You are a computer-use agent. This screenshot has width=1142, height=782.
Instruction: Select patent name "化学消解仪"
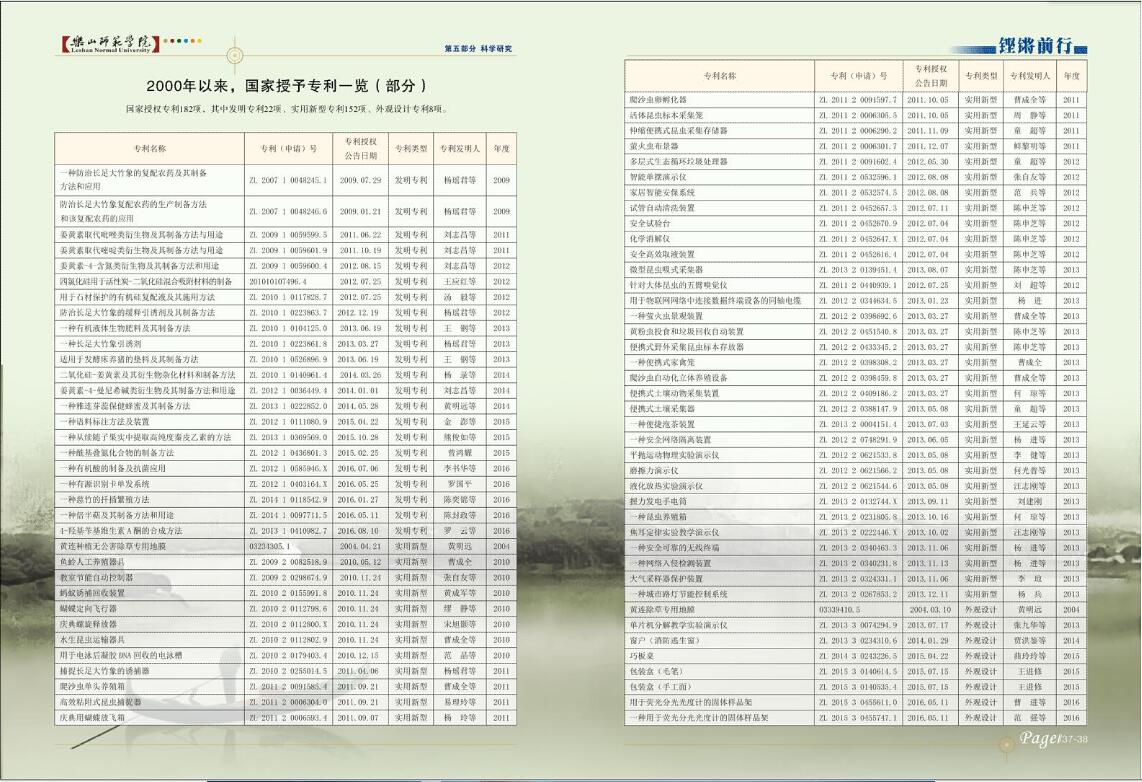650,239
